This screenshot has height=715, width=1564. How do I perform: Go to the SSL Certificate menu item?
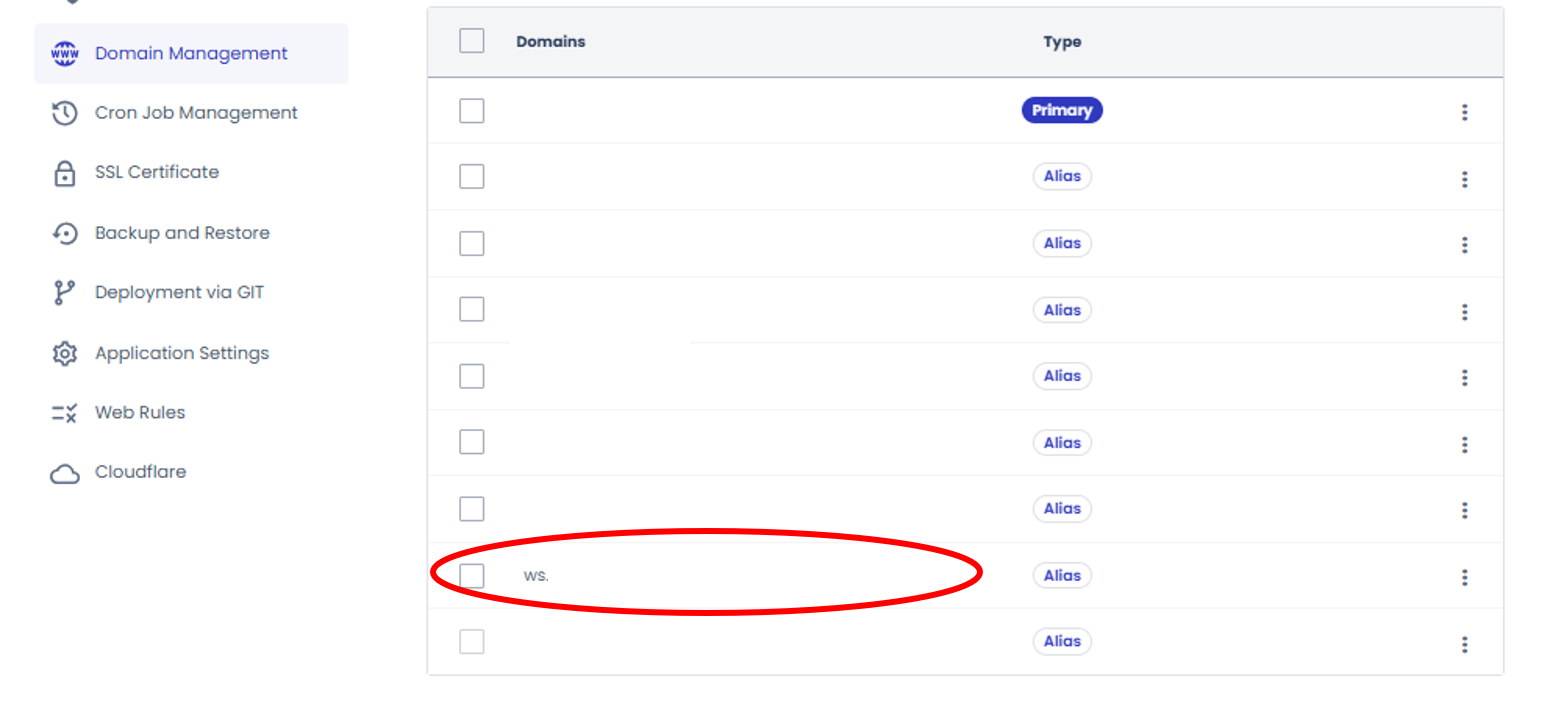pyautogui.click(x=157, y=172)
